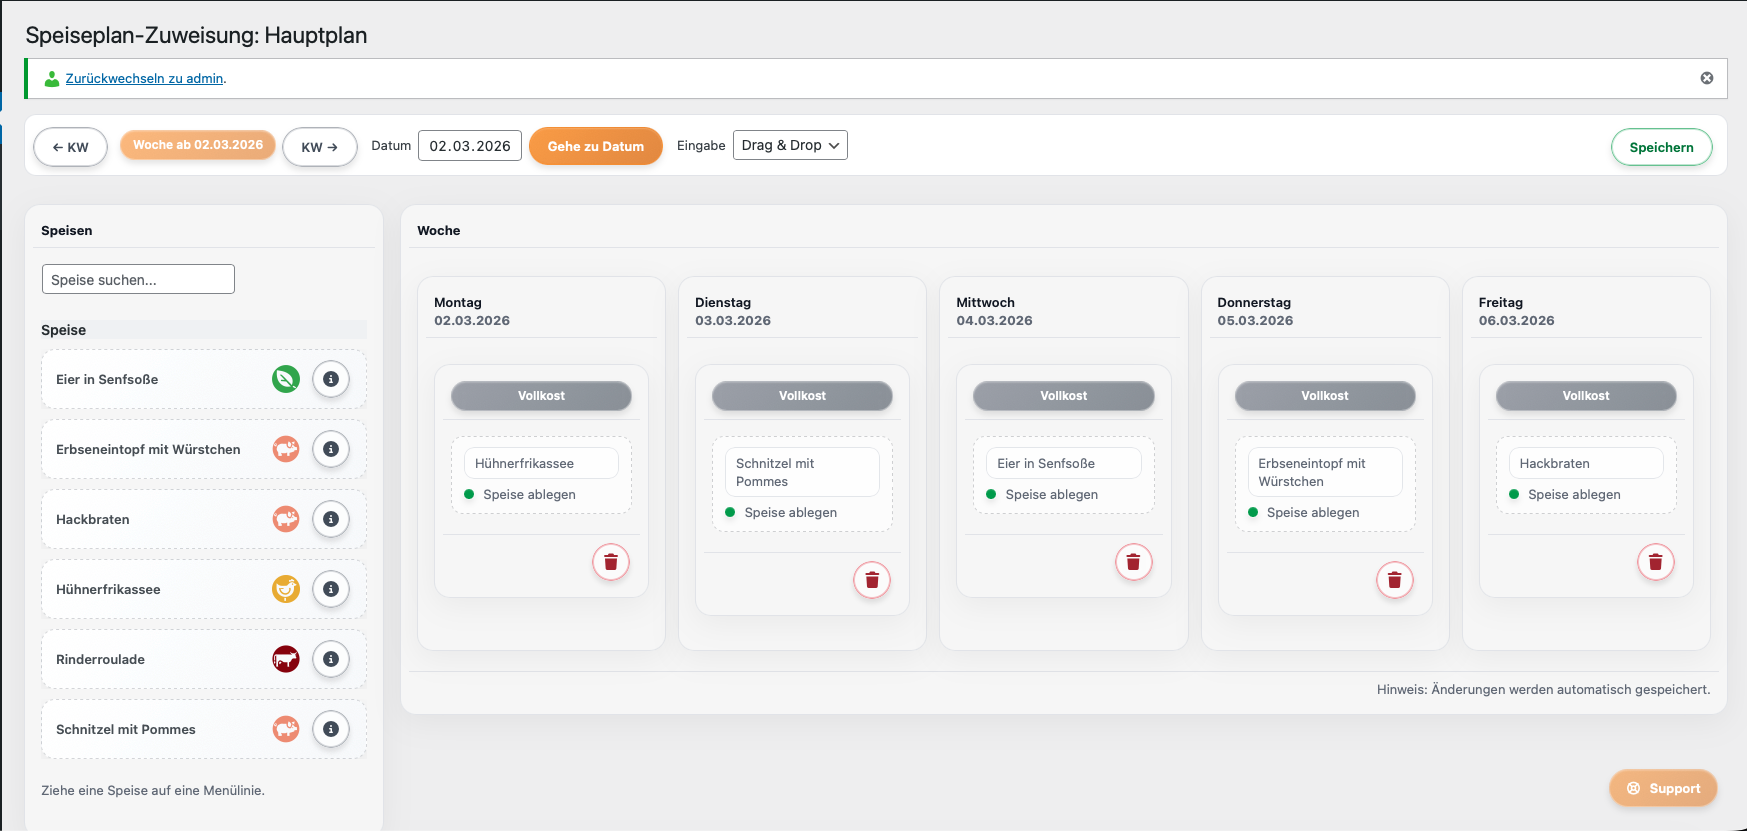Click the Datum date field
This screenshot has width=1747, height=831.
tap(470, 146)
